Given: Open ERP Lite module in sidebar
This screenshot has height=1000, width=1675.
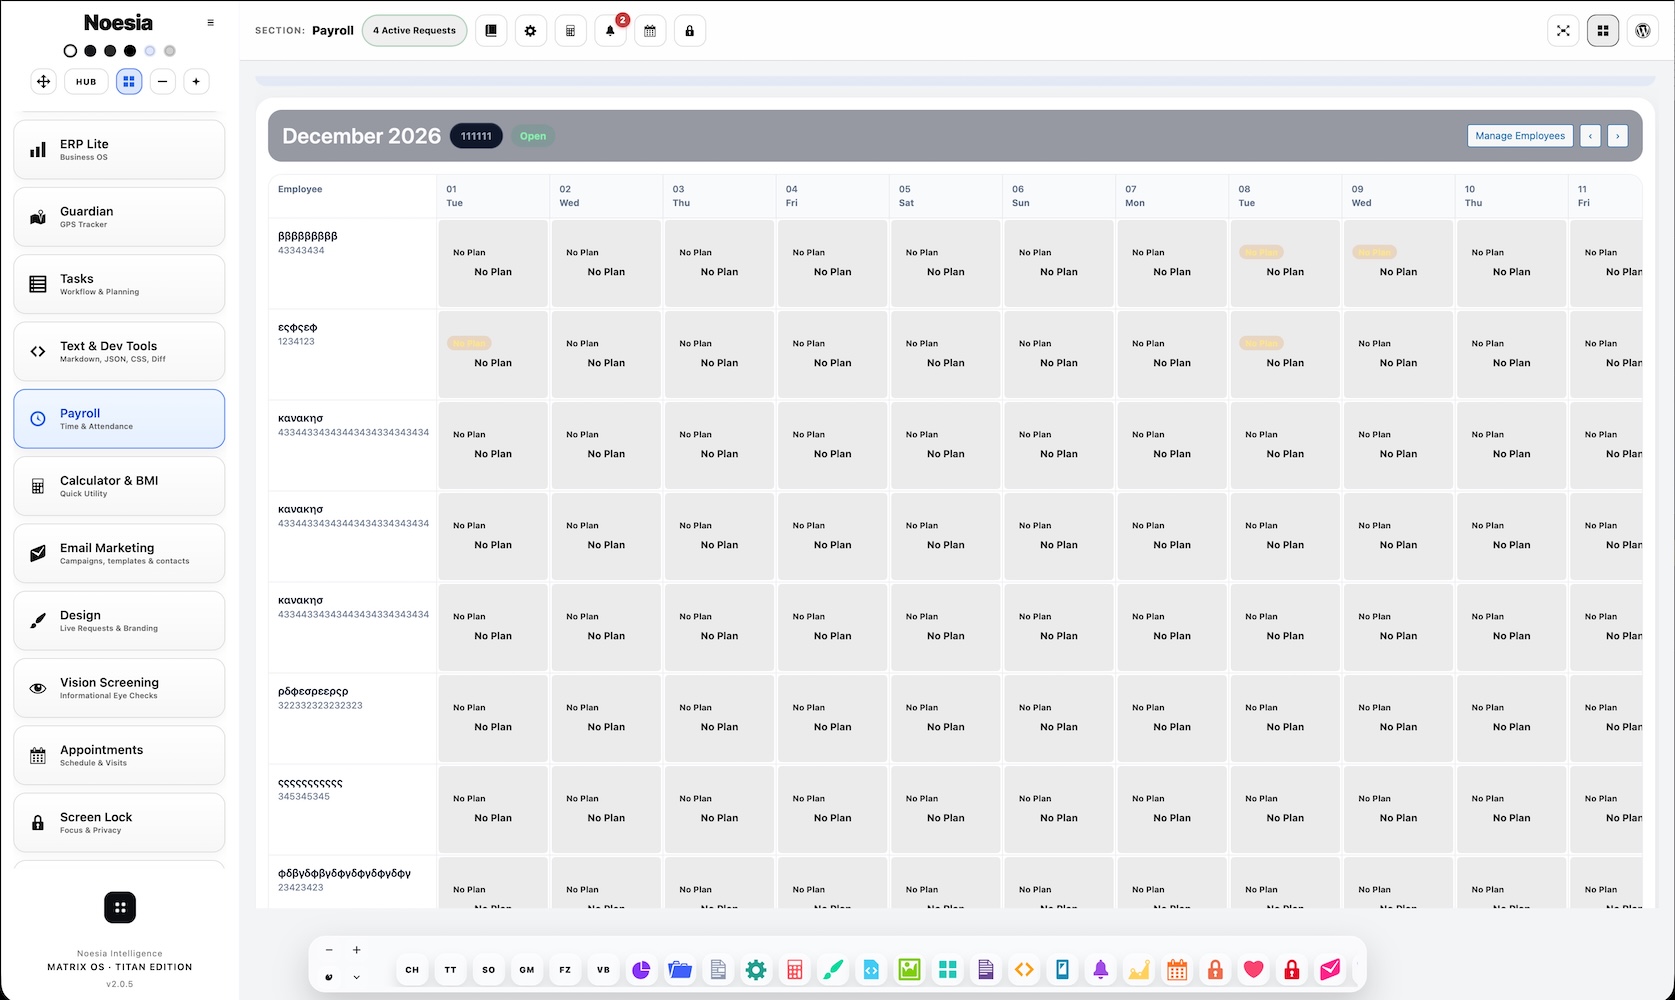Looking at the screenshot, I should [119, 150].
